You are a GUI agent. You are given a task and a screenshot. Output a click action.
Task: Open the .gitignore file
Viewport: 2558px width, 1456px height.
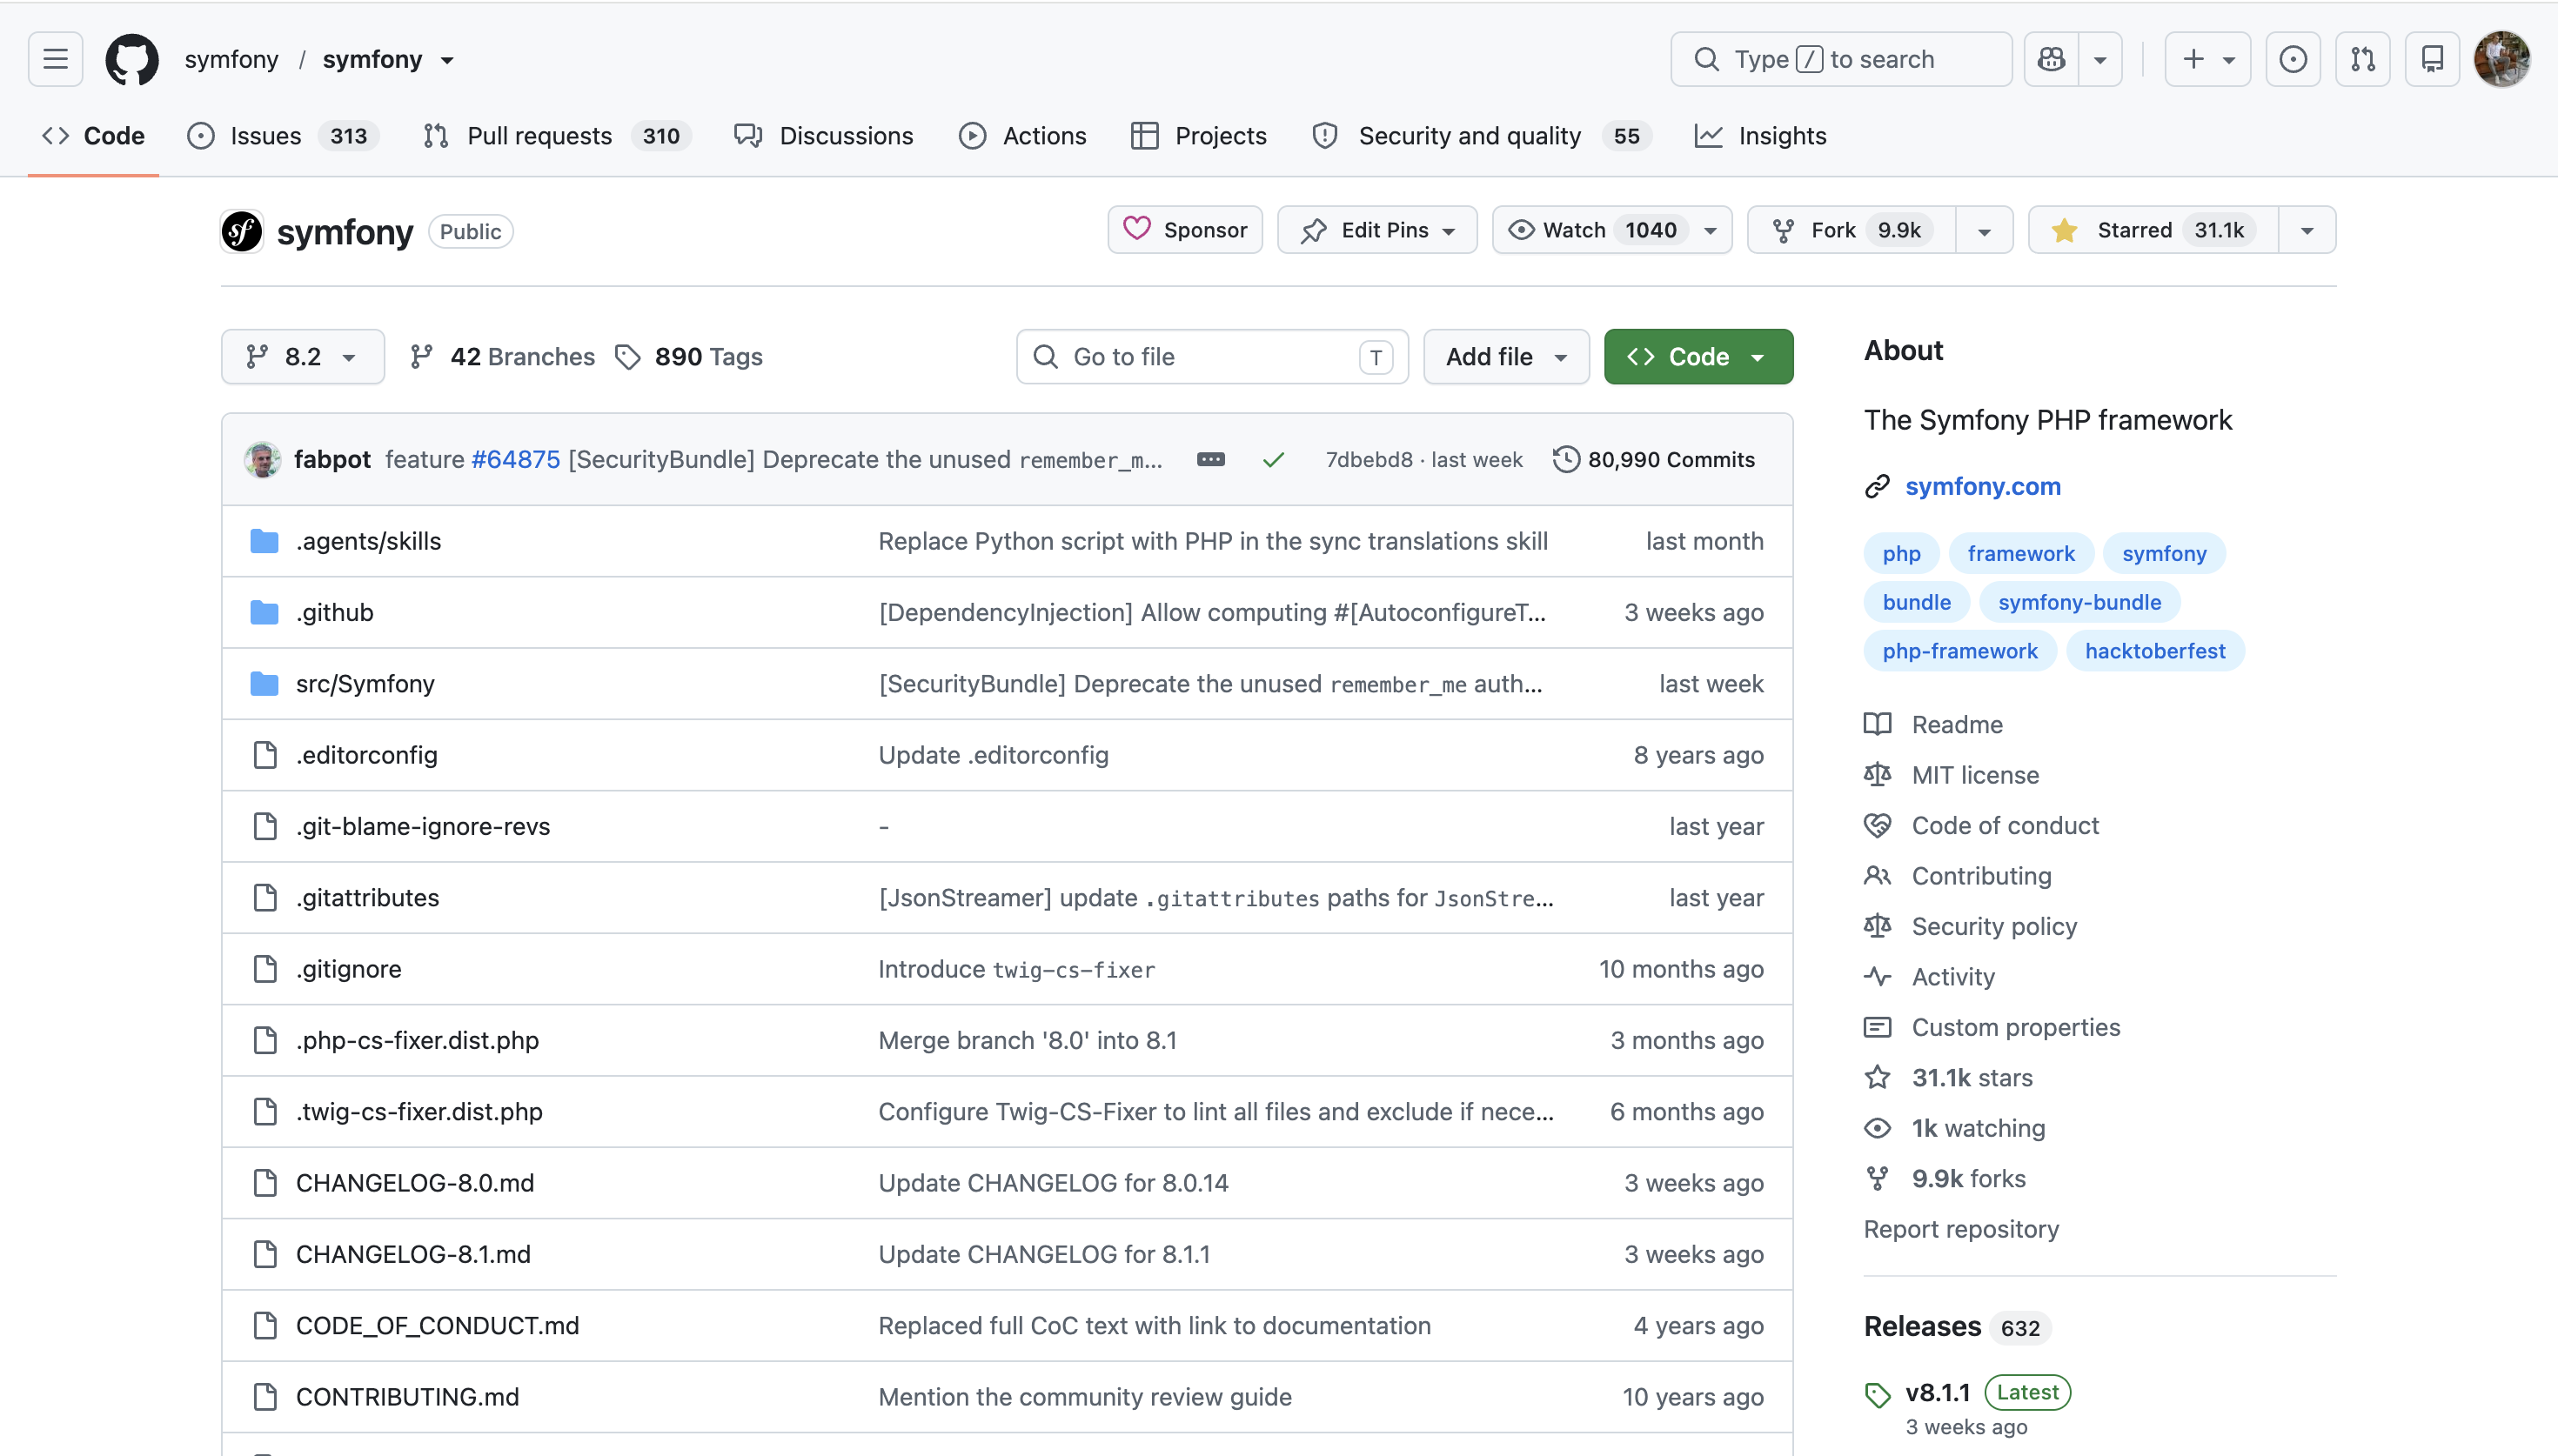tap(348, 968)
